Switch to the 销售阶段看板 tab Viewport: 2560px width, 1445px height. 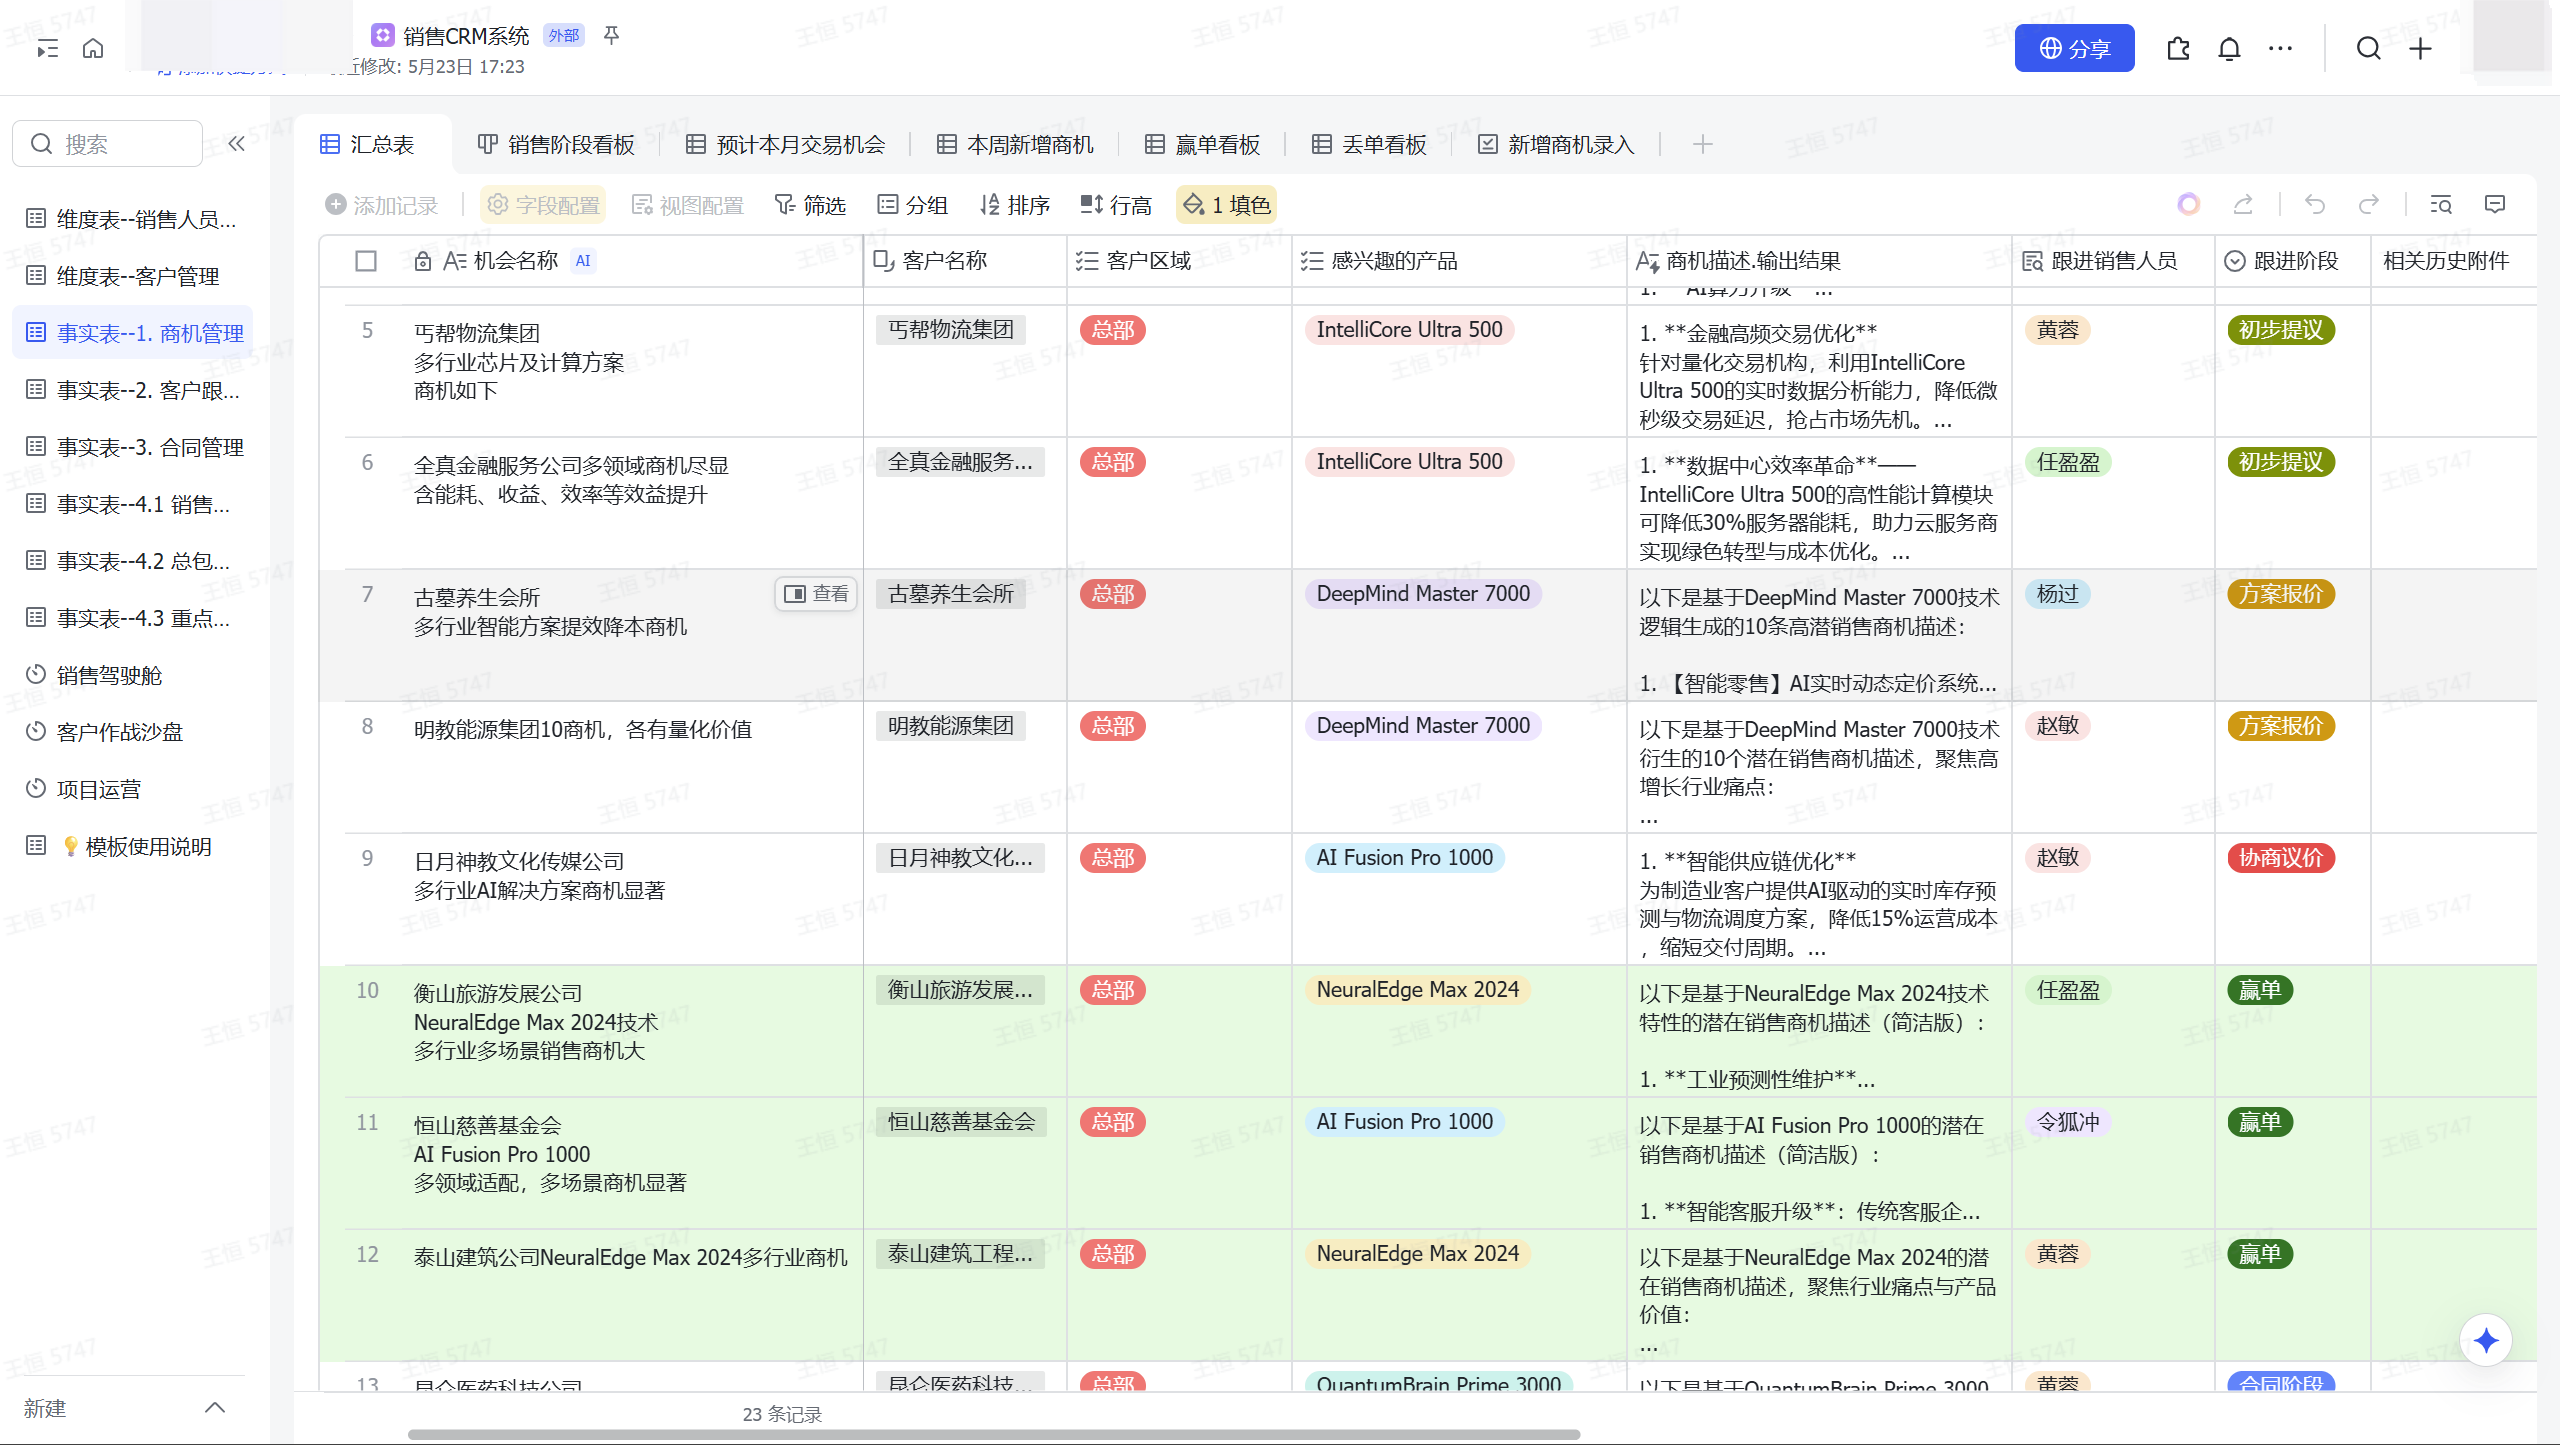pos(556,145)
